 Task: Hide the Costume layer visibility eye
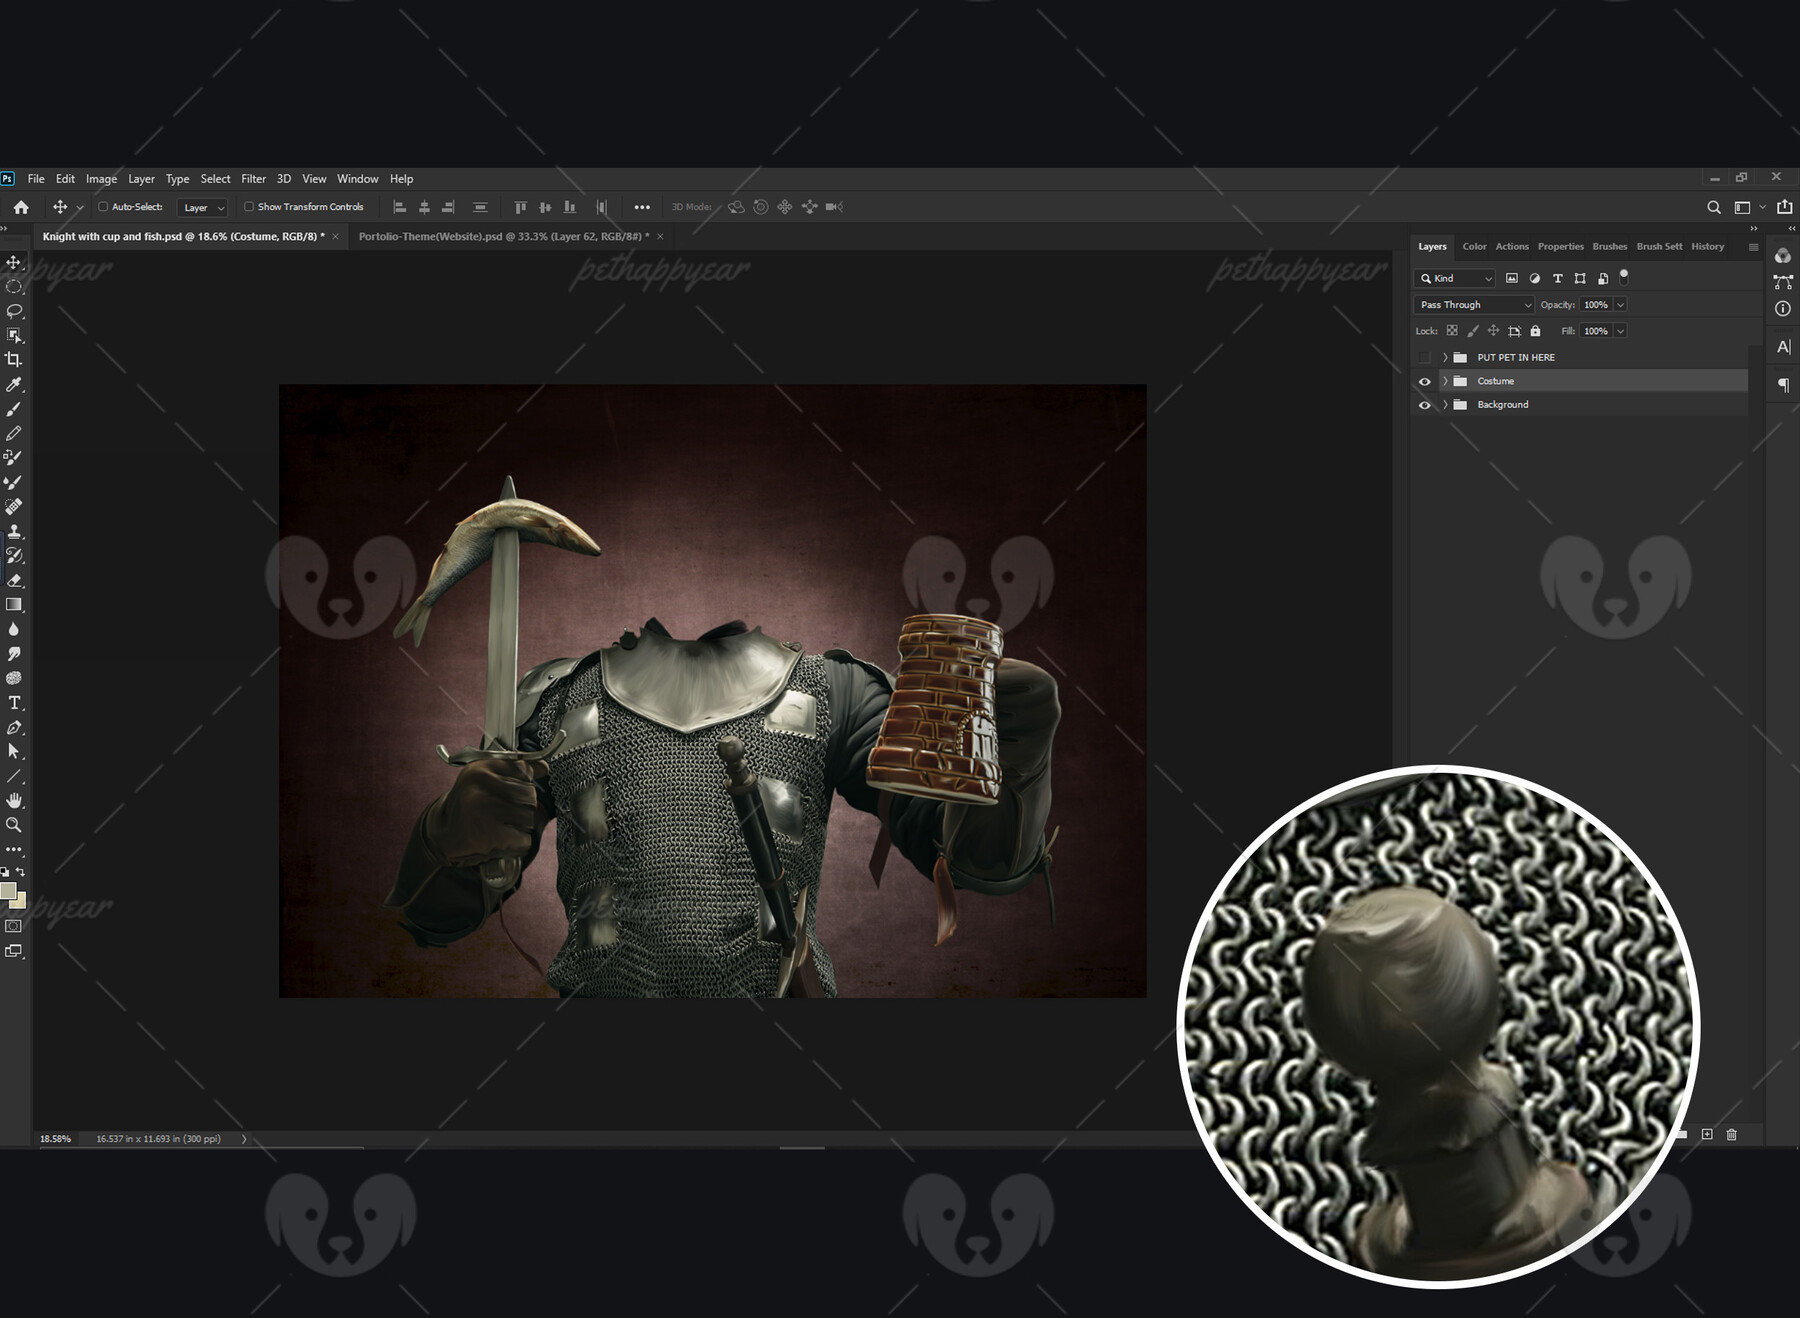(x=1425, y=381)
